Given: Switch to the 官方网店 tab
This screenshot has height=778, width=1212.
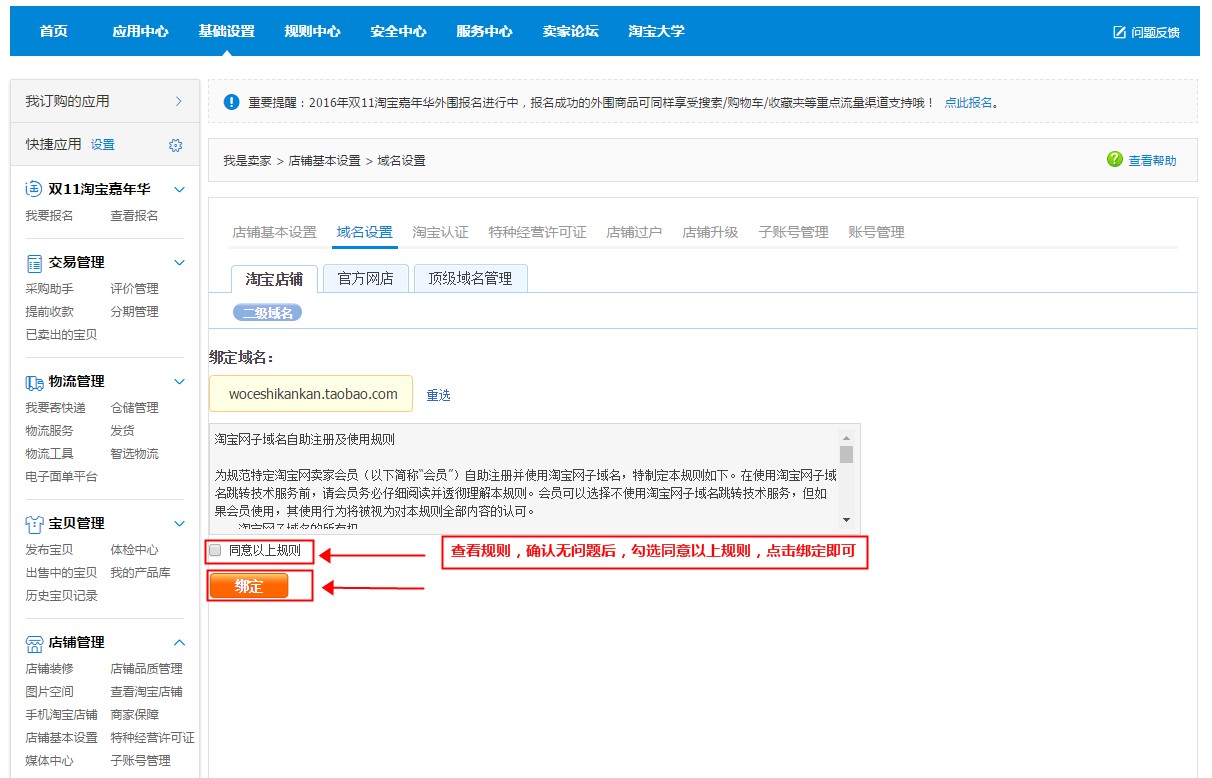Looking at the screenshot, I should [x=365, y=278].
